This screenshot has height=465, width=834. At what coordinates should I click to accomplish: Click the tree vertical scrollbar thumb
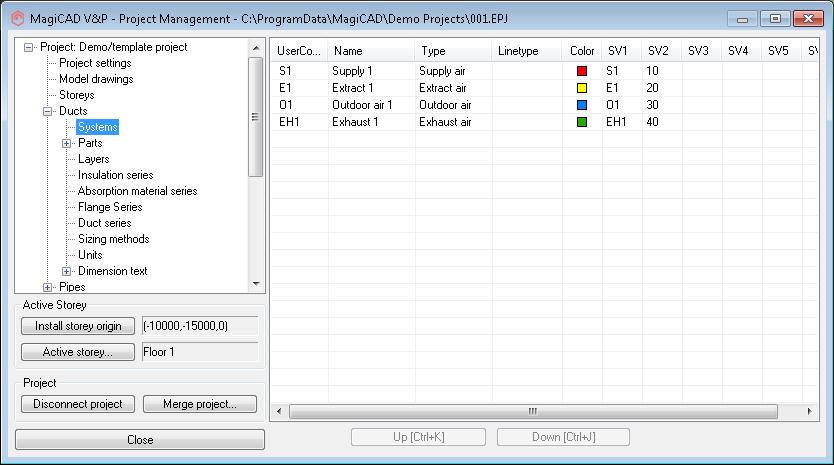tap(256, 117)
